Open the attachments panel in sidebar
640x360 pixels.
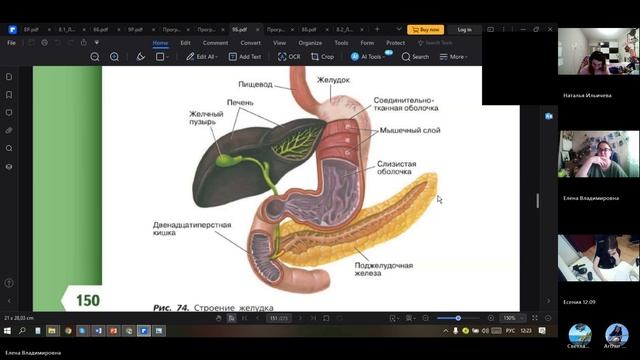coord(9,131)
